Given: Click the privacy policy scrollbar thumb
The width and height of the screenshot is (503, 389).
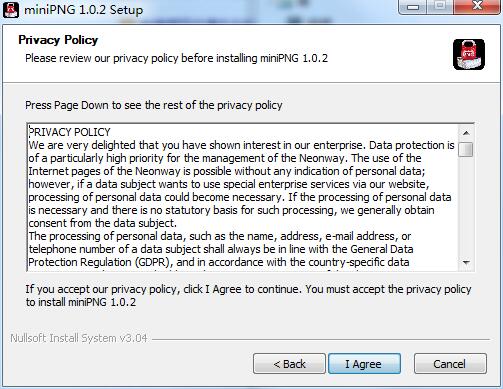Looking at the screenshot, I should pyautogui.click(x=466, y=149).
